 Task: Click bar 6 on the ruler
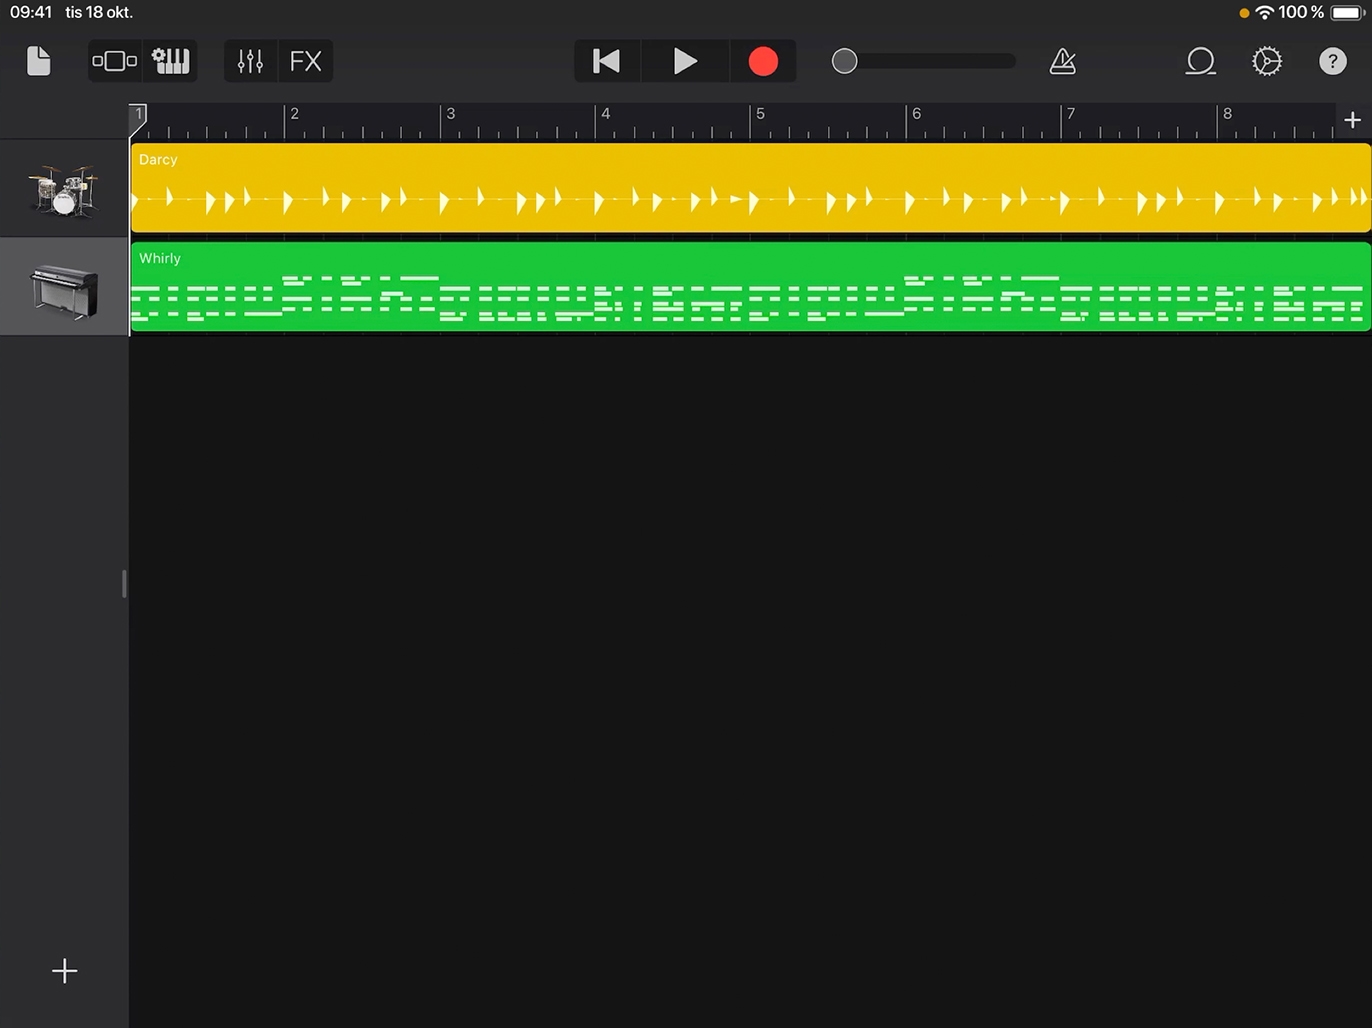pos(916,114)
